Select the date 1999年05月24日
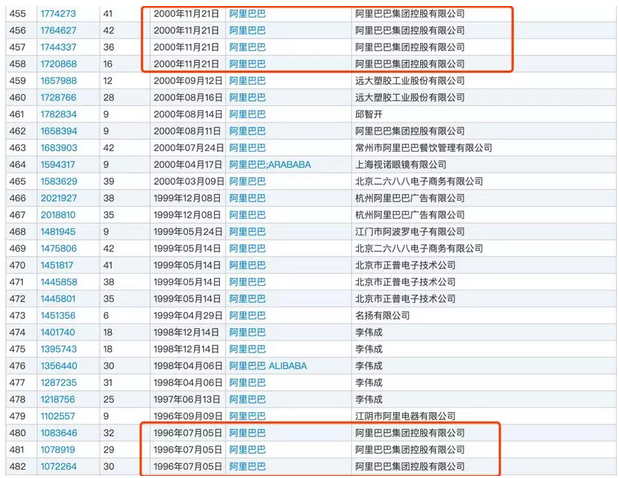Viewport: 619px width, 478px height. pyautogui.click(x=188, y=232)
